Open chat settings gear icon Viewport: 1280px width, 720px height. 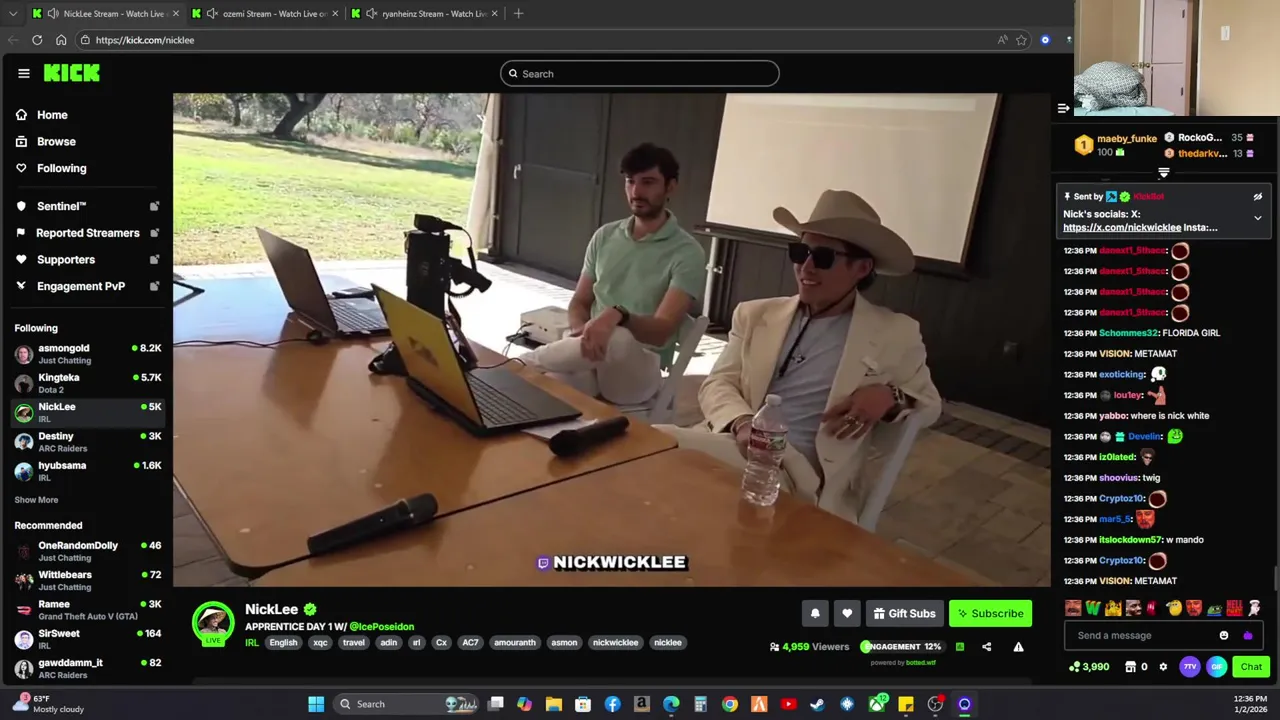click(x=1163, y=667)
